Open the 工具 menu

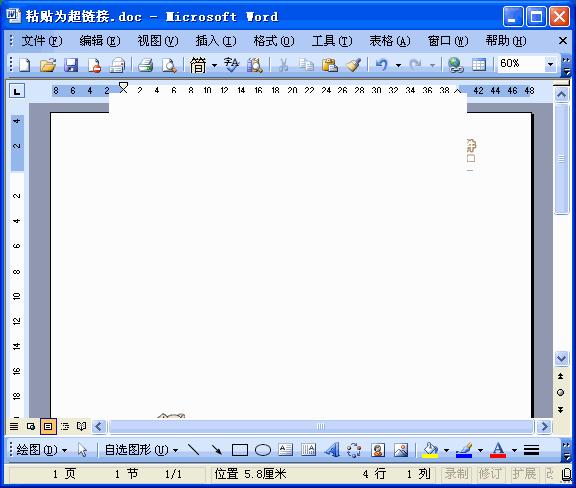pos(332,40)
